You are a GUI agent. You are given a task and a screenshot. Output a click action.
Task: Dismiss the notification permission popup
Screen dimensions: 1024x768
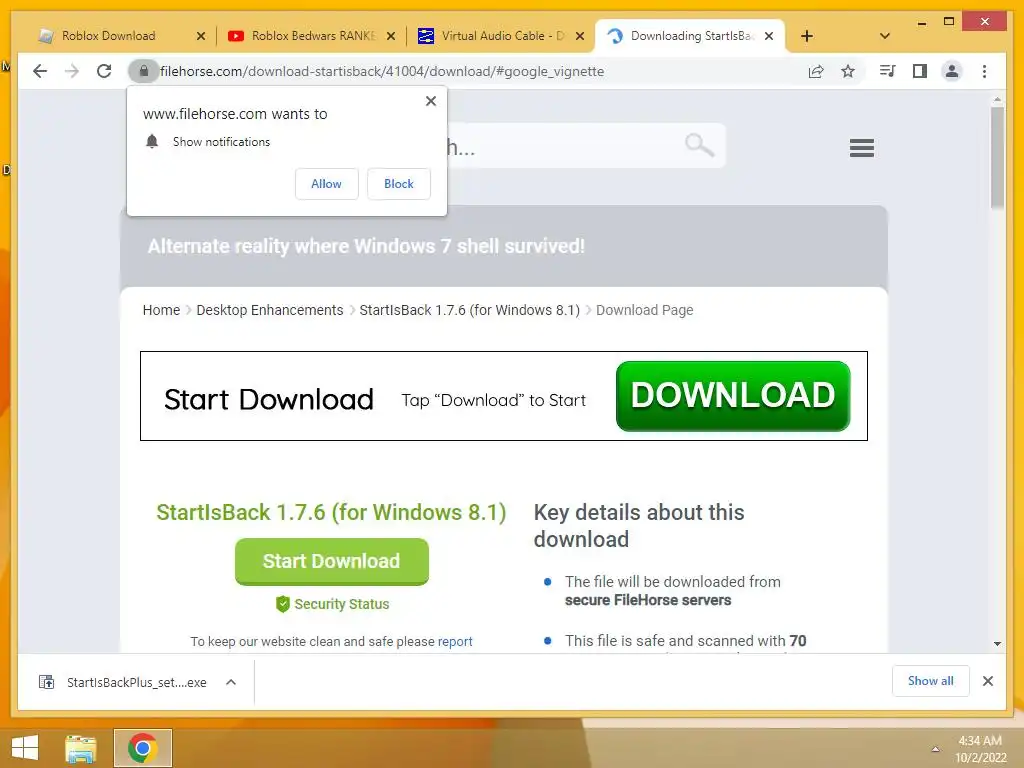coord(430,101)
